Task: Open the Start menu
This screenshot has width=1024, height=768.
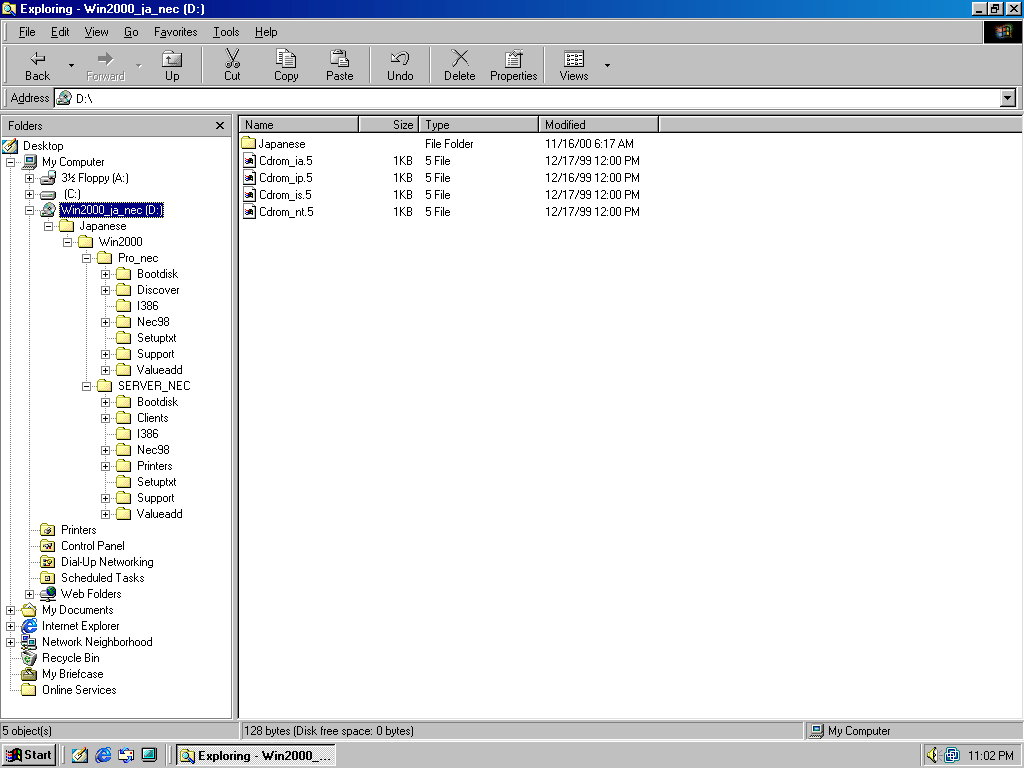Action: pos(29,756)
